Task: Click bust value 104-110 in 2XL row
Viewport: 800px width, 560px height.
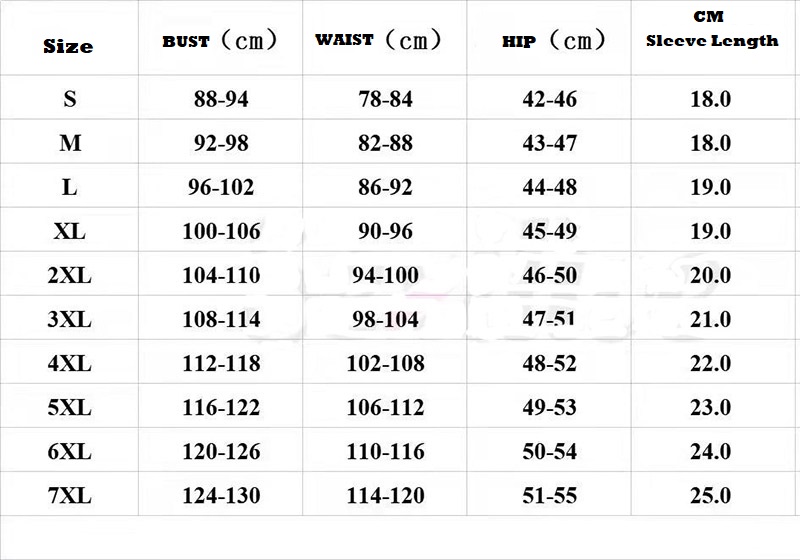Action: point(221,275)
